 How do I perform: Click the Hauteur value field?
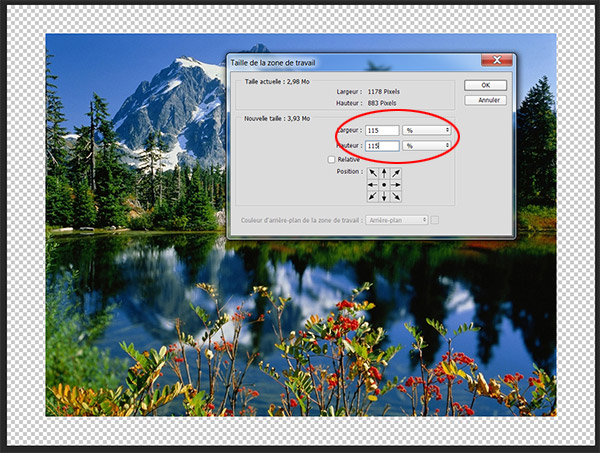(x=382, y=146)
